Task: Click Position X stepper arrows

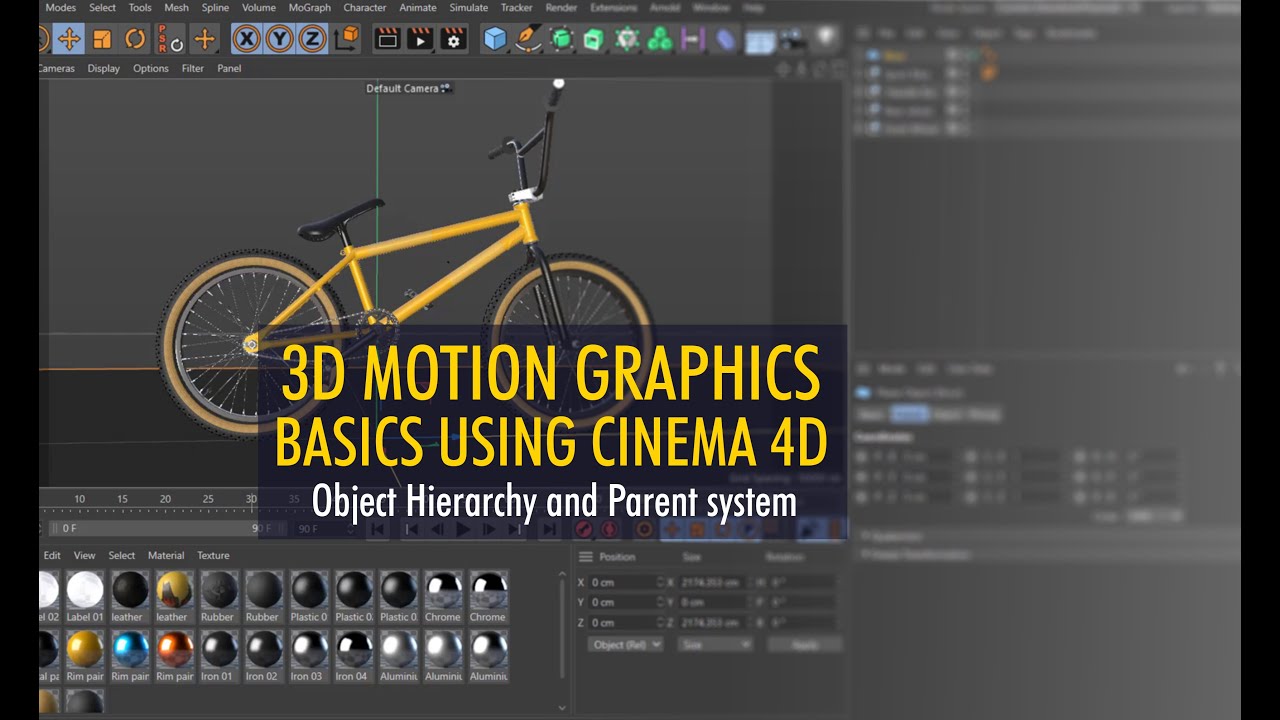Action: [x=660, y=582]
